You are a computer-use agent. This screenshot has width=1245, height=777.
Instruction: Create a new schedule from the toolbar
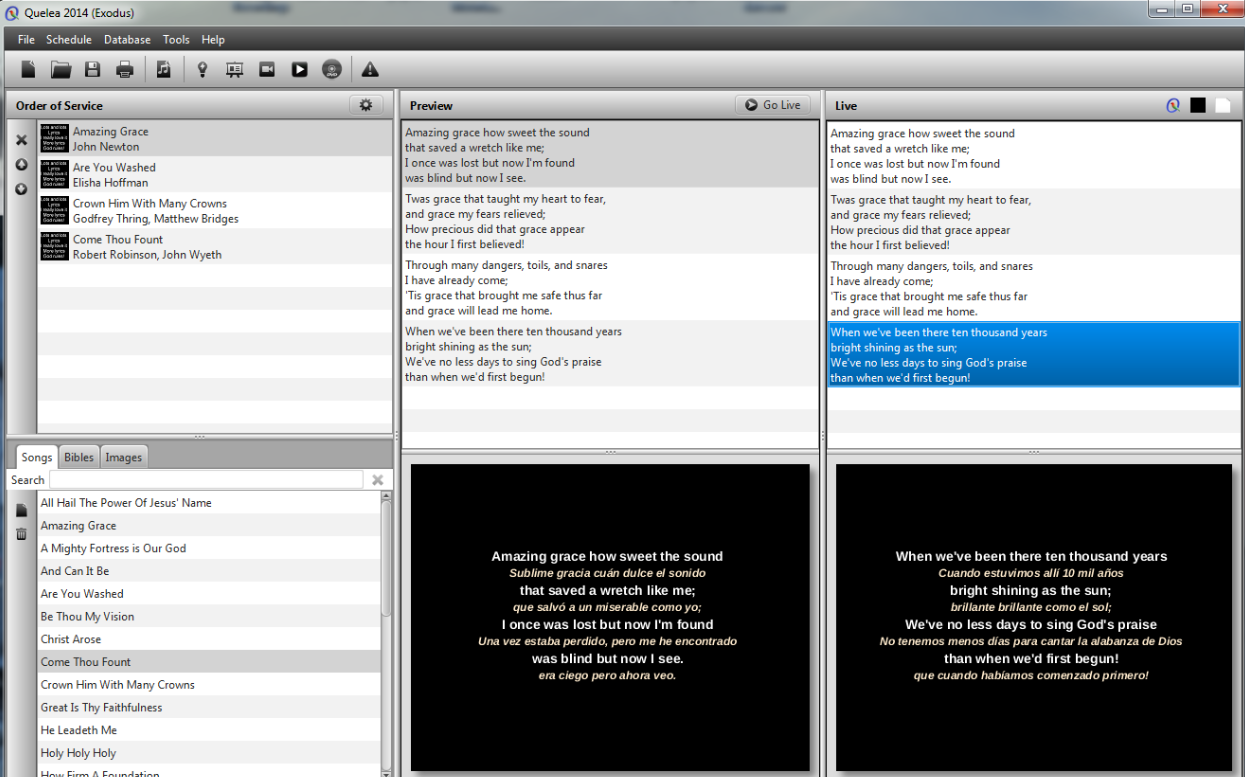click(x=29, y=69)
